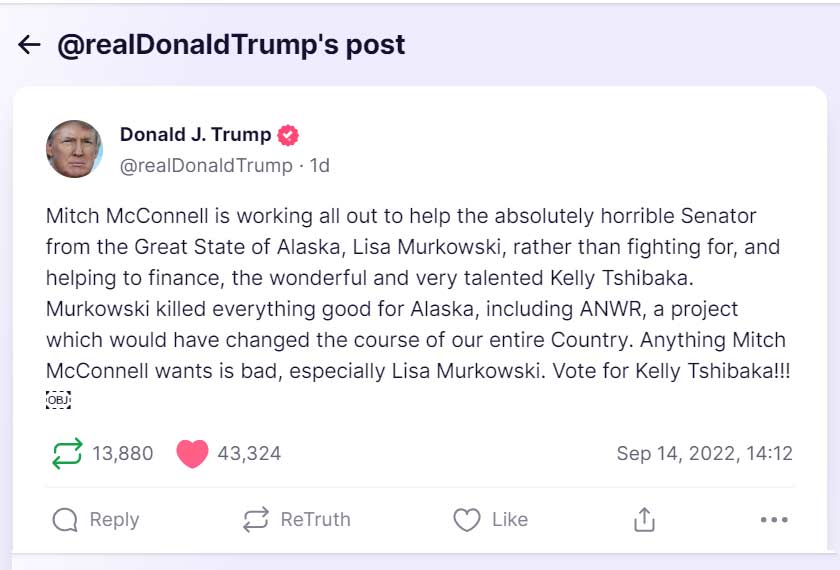Click the Reply speech bubble icon
This screenshot has width=840, height=570.
tap(65, 519)
